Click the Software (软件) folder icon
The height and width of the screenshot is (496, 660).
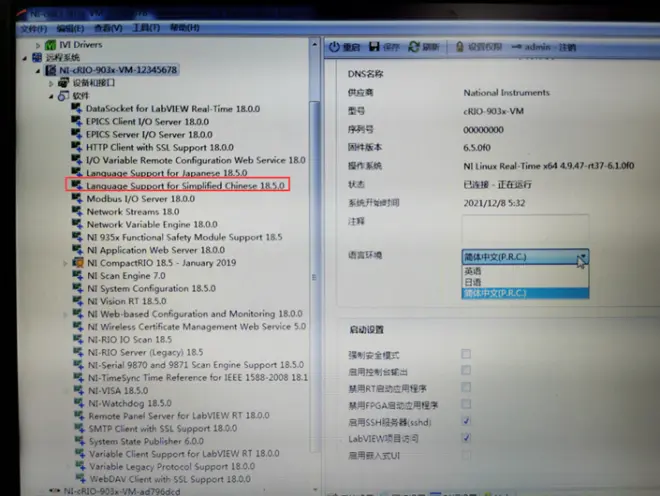coord(64,96)
